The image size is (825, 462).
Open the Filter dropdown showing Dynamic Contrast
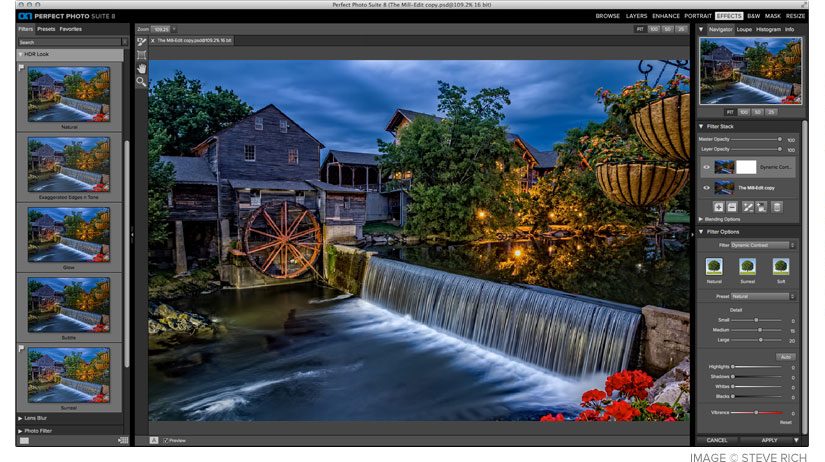pos(762,245)
